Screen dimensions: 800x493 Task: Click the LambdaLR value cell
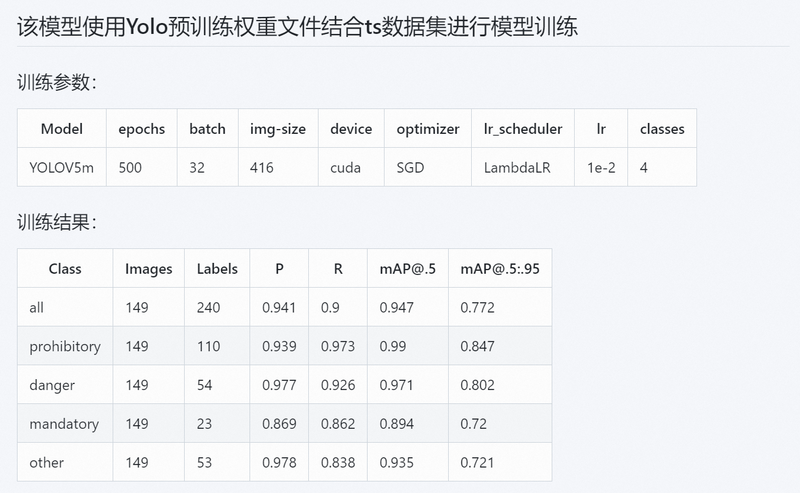click(517, 167)
